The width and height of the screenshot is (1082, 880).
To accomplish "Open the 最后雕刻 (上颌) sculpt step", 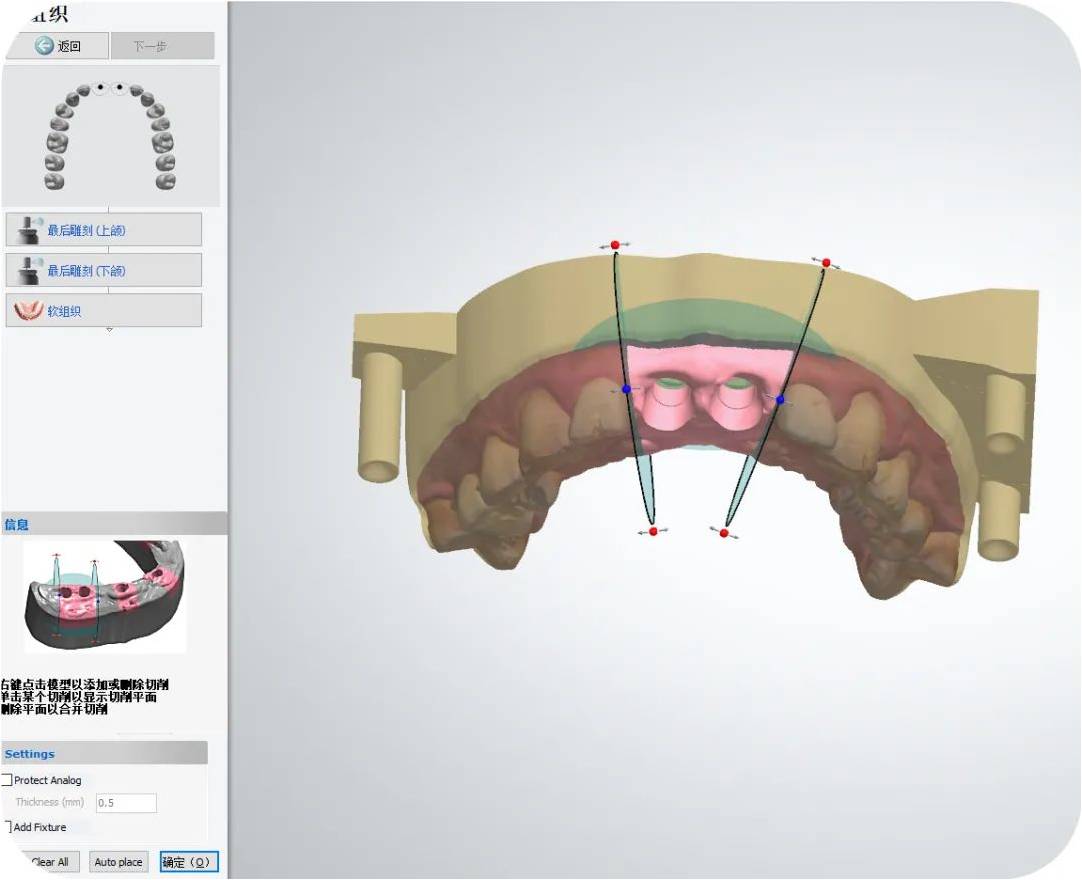I will pyautogui.click(x=104, y=230).
